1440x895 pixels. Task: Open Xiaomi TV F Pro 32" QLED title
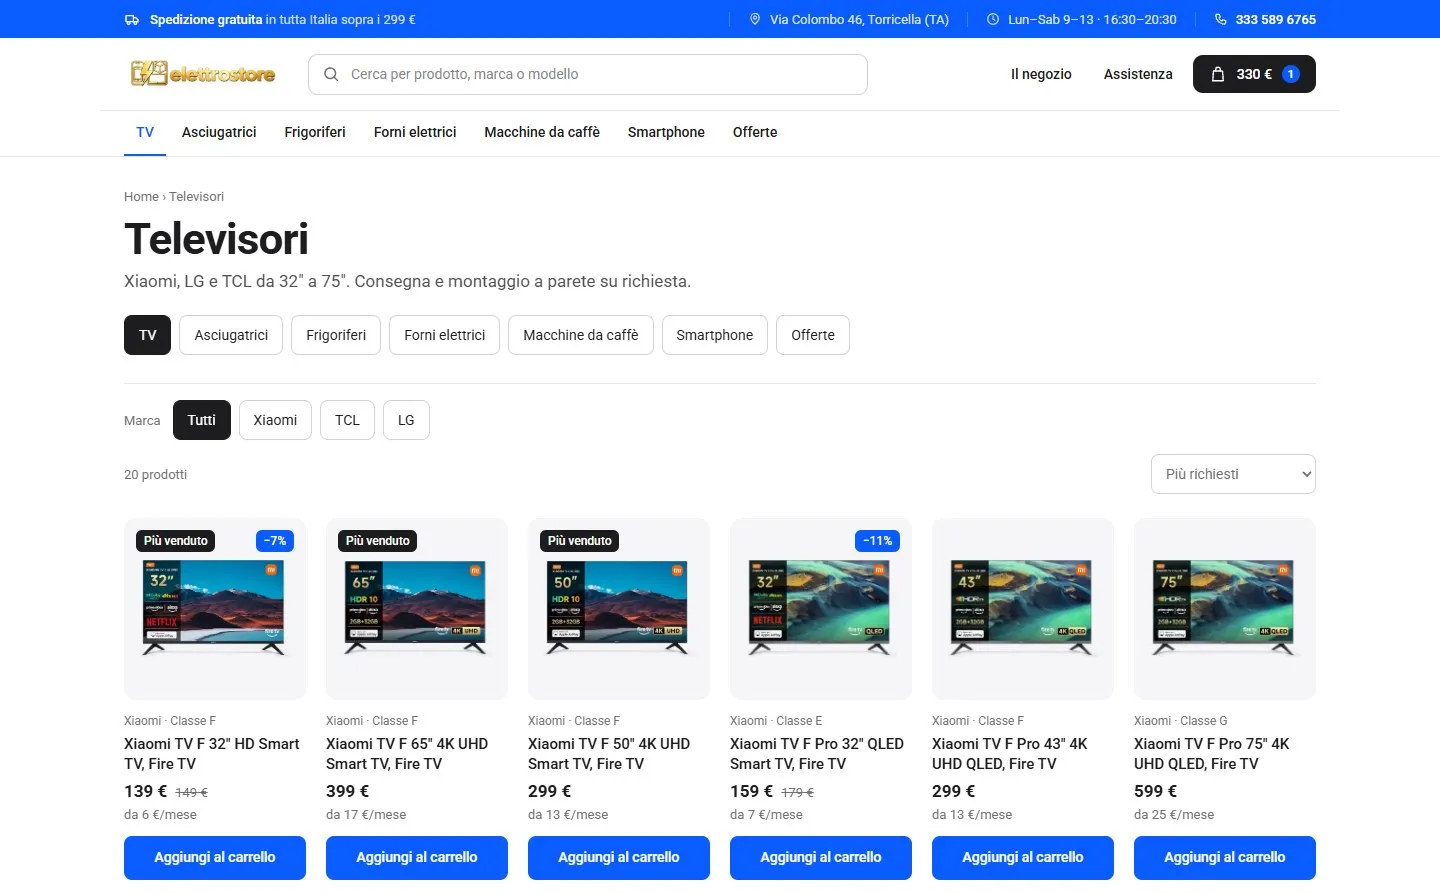coord(817,754)
